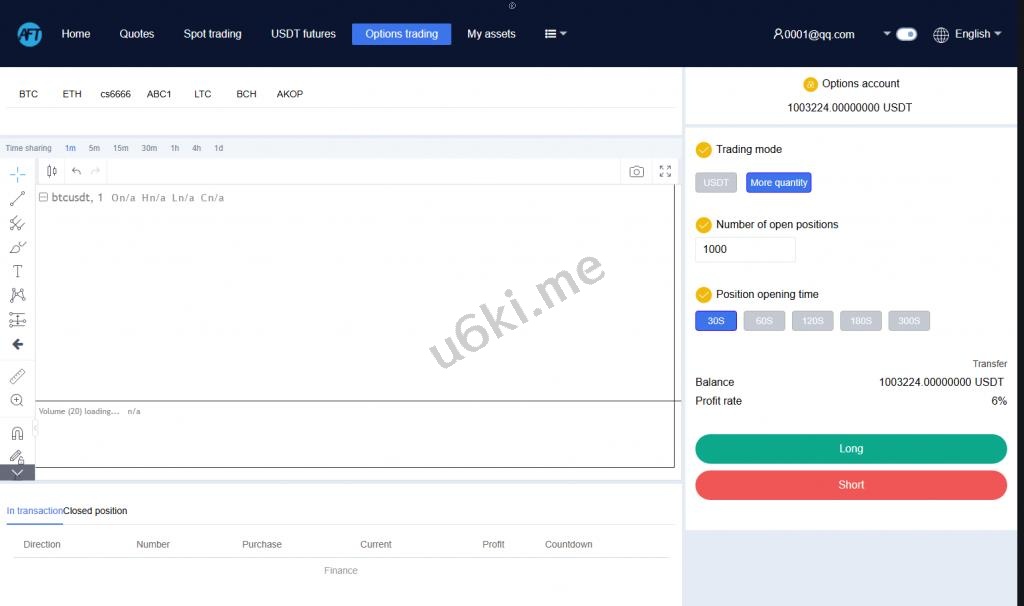Select the 60S position opening time

[764, 321]
